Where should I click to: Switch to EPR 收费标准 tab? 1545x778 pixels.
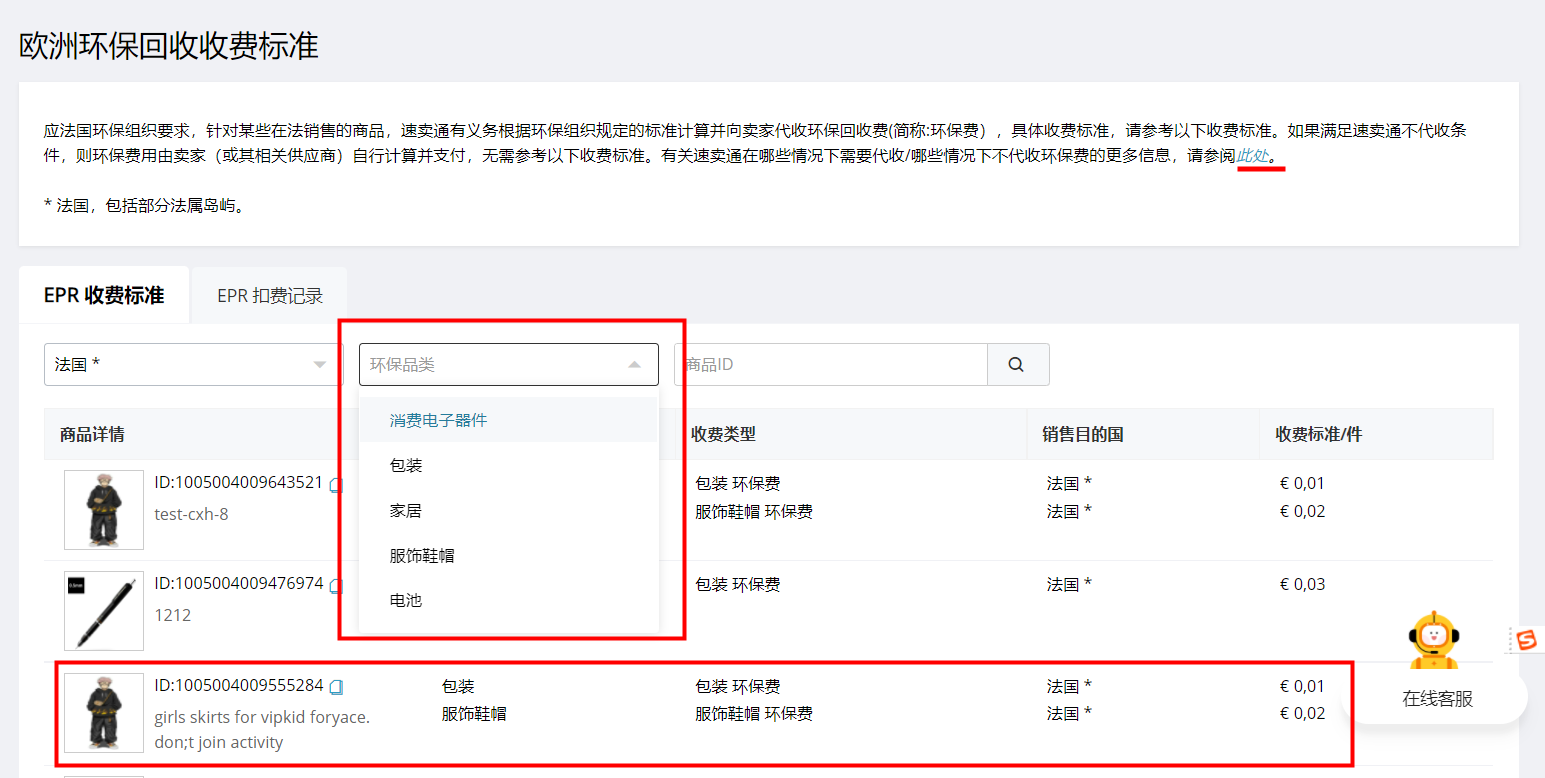tap(104, 296)
